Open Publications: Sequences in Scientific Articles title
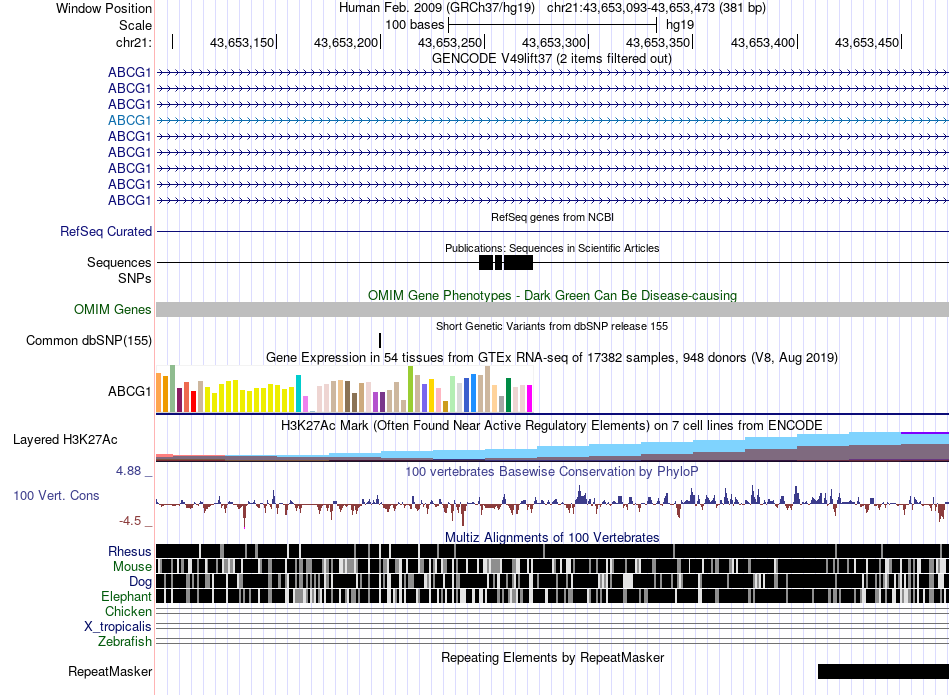950x695 pixels. point(552,248)
